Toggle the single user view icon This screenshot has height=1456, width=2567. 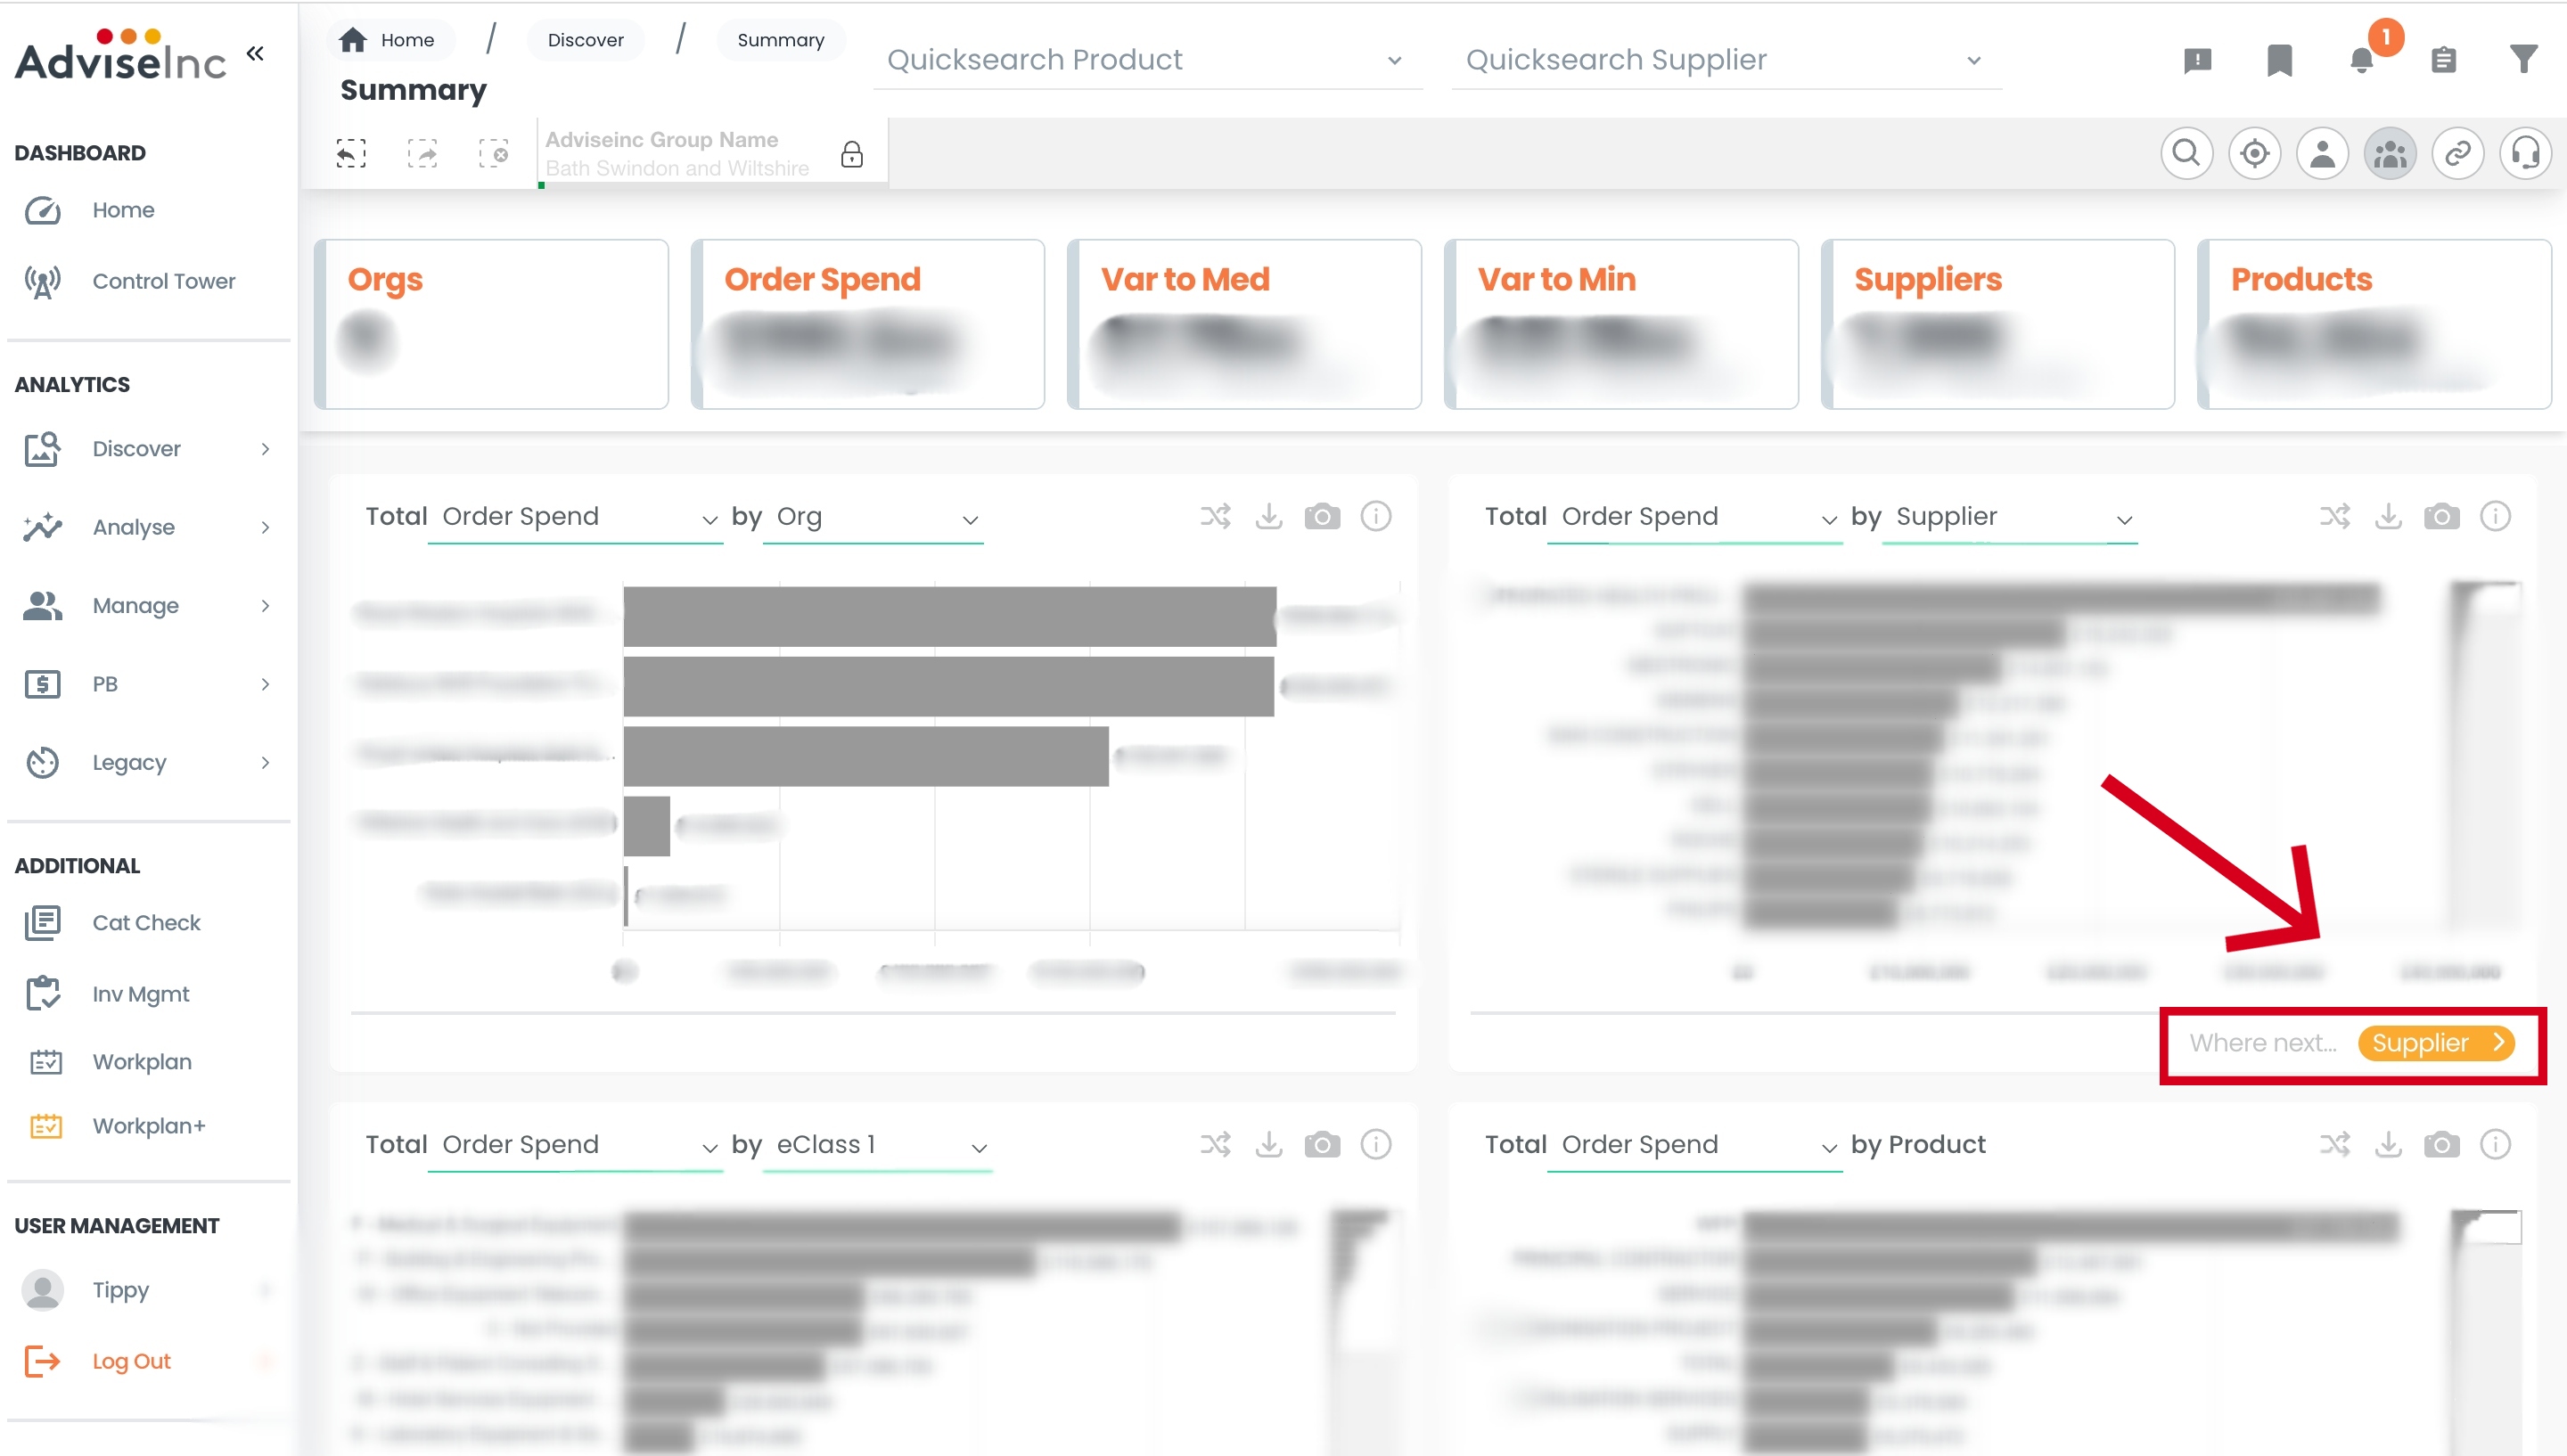point(2322,154)
